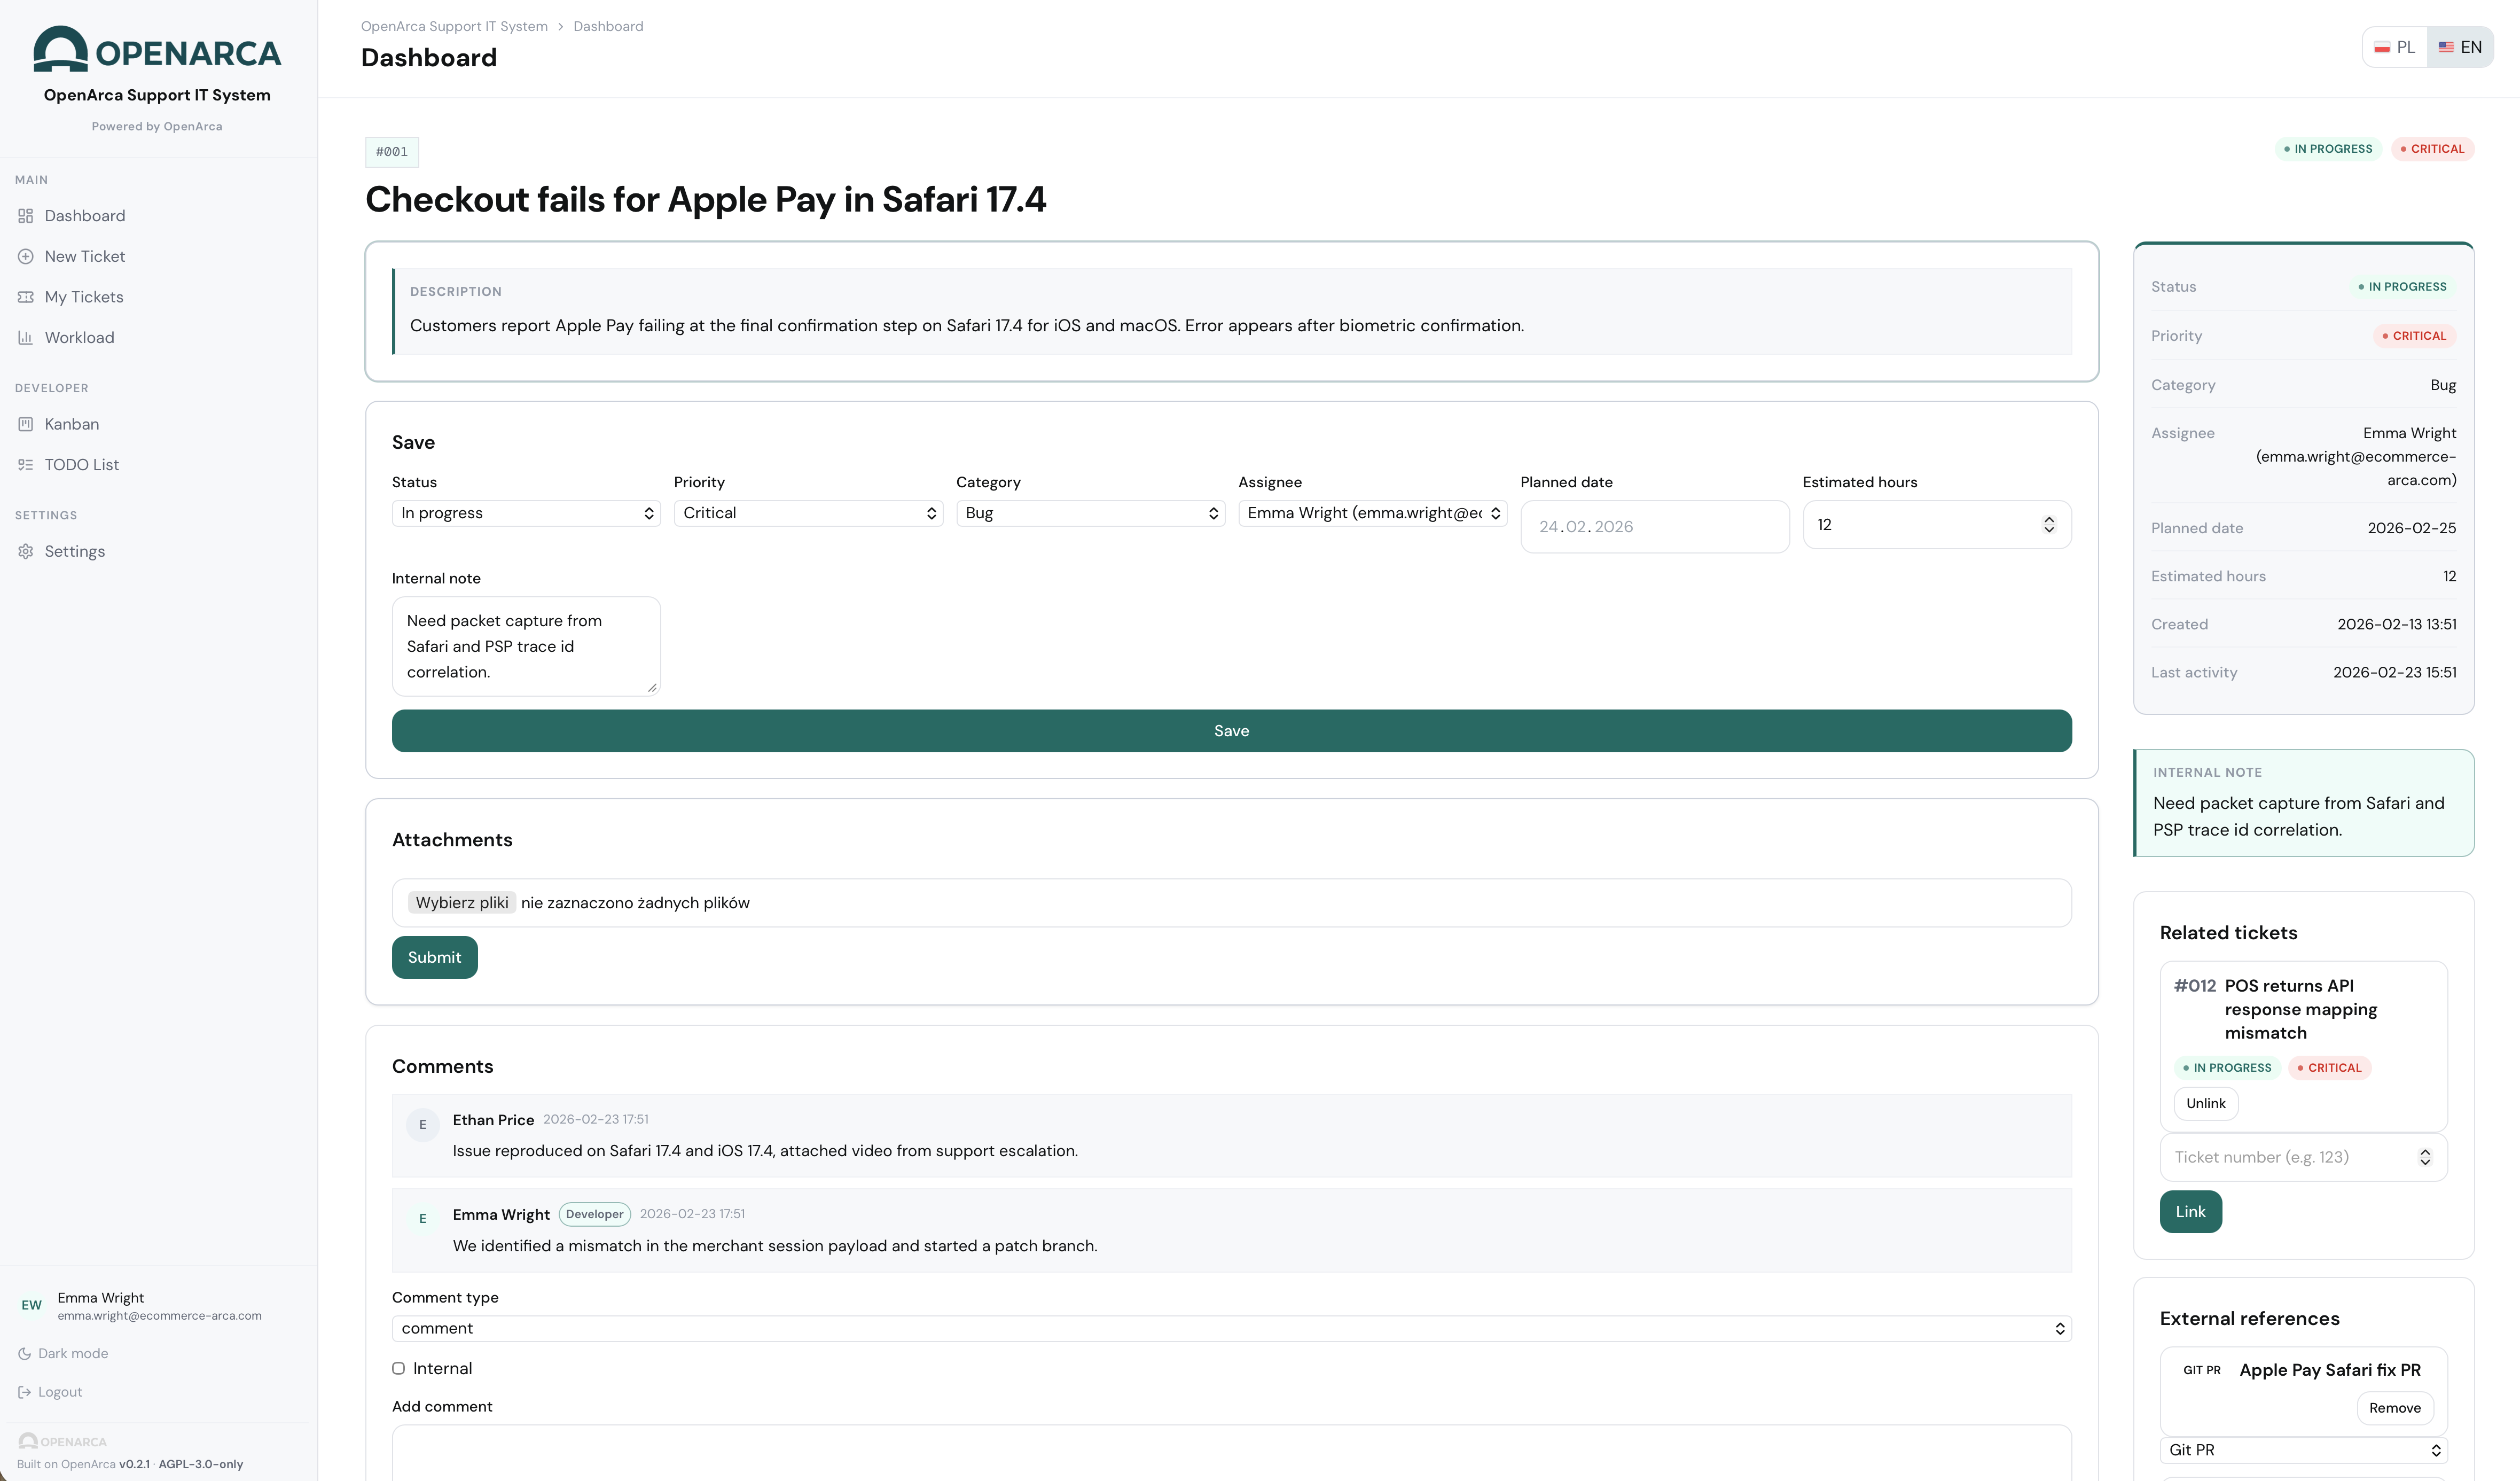Click the Workload bar chart icon

click(x=26, y=338)
